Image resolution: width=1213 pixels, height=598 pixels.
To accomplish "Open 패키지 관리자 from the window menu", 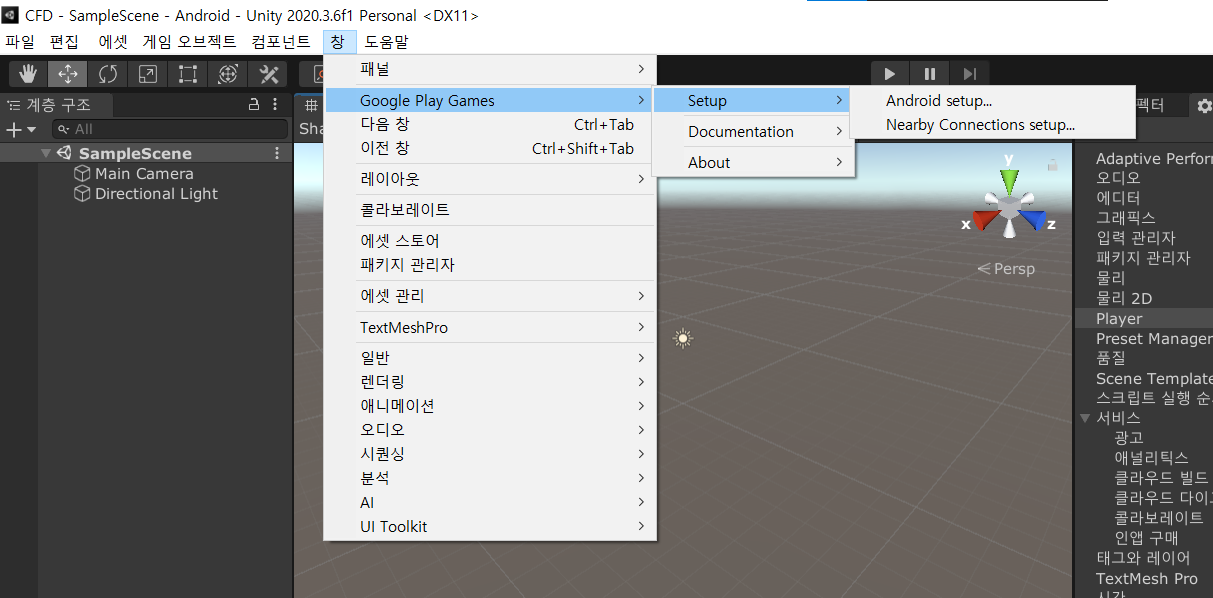I will click(x=490, y=265).
